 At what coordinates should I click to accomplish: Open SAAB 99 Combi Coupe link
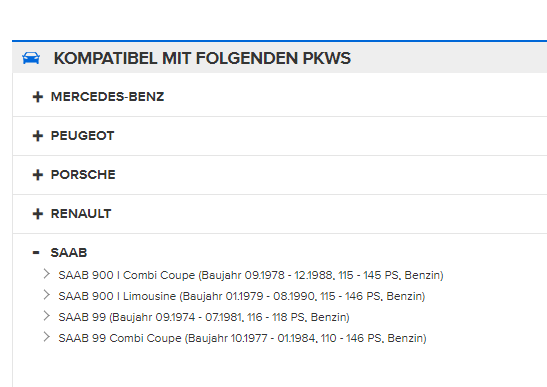[242, 338]
